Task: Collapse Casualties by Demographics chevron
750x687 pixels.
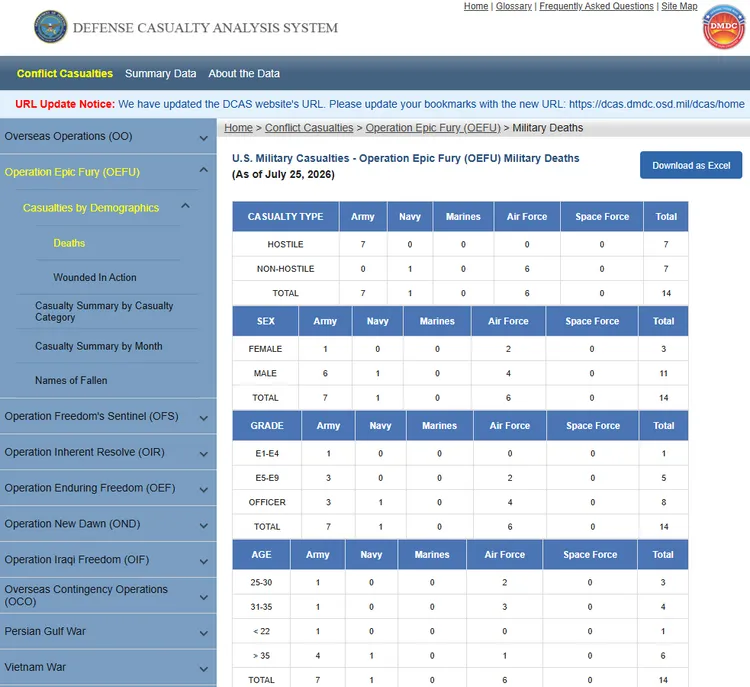Action: tap(186, 206)
